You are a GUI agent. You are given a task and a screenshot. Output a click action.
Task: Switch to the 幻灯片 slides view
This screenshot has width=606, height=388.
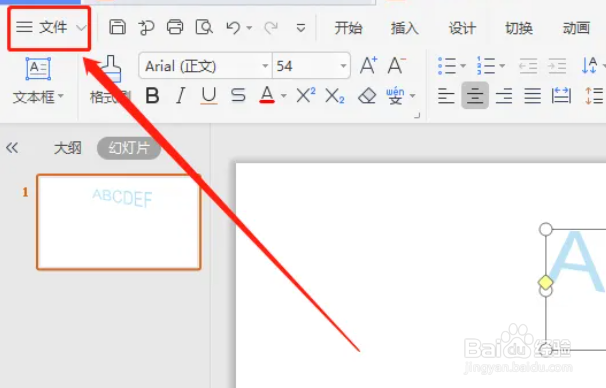tap(129, 148)
